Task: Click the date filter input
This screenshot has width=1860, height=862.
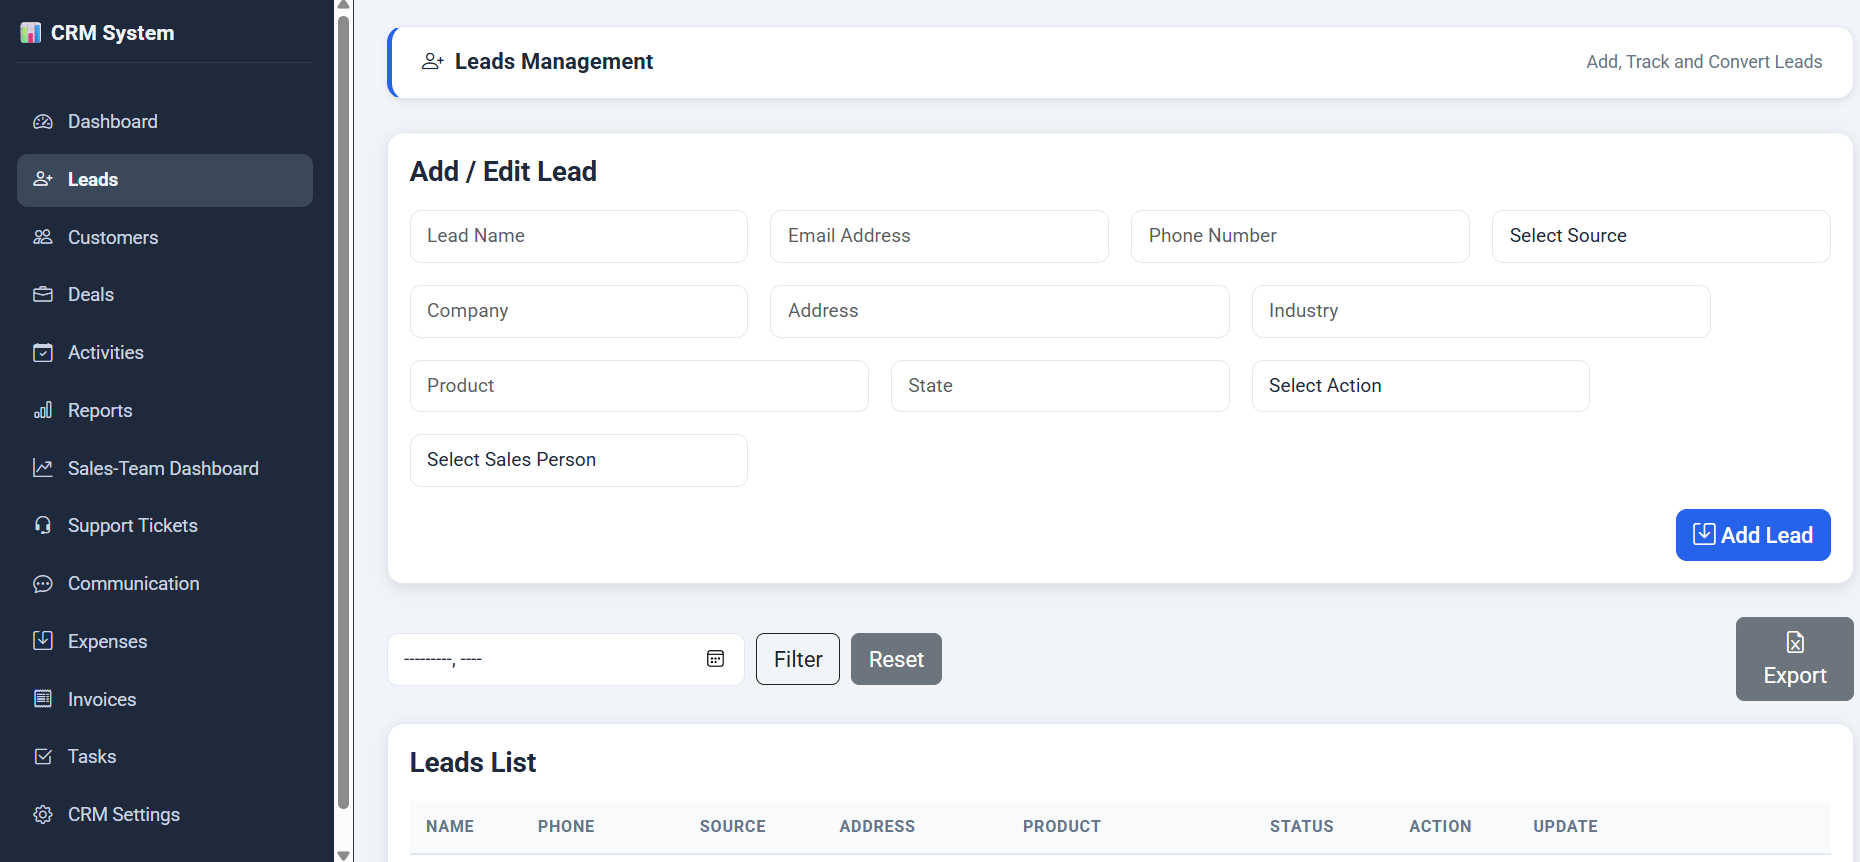Action: [566, 659]
